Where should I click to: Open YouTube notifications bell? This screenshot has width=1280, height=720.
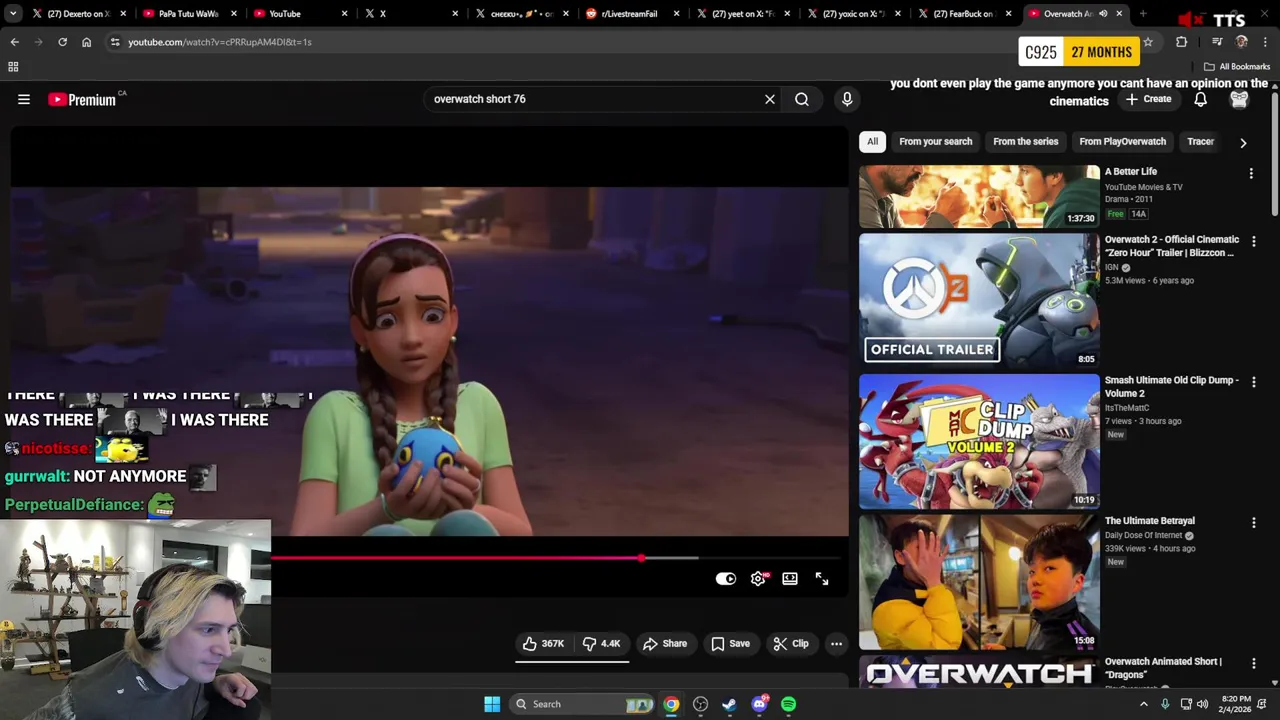(1200, 99)
